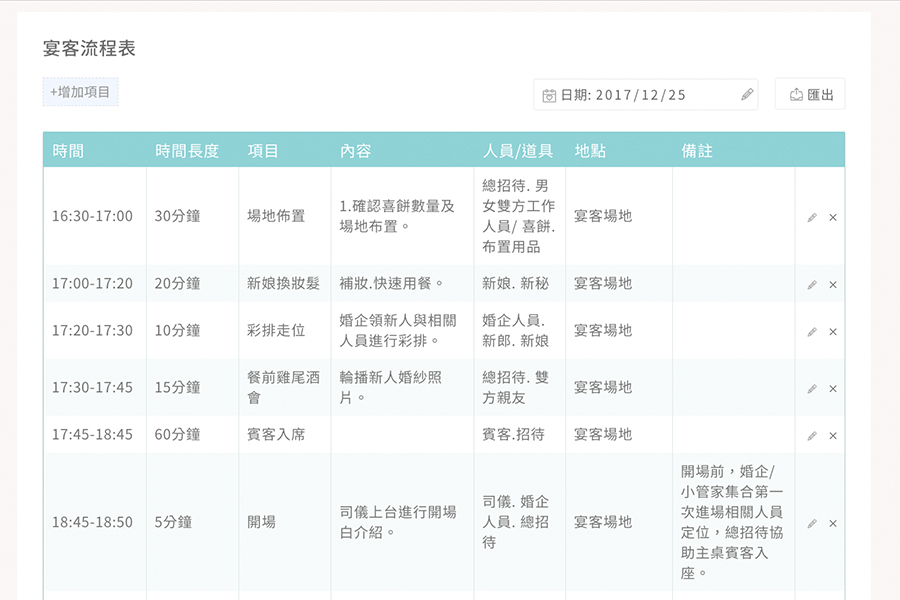Click the 時間 column header

pos(69,151)
